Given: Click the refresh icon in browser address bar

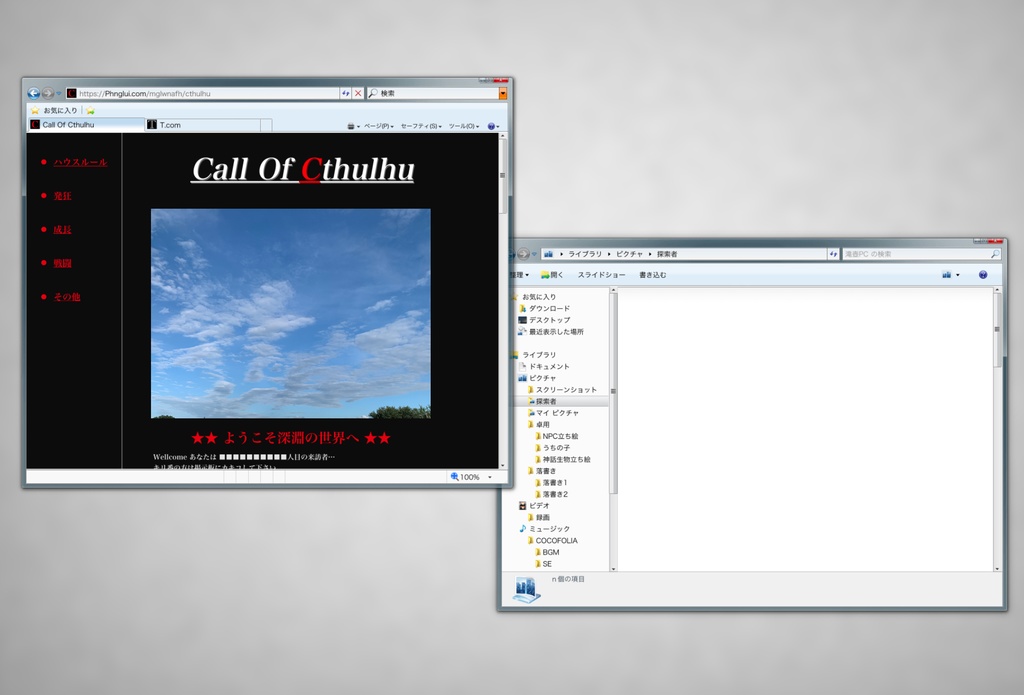Looking at the screenshot, I should click(x=345, y=93).
